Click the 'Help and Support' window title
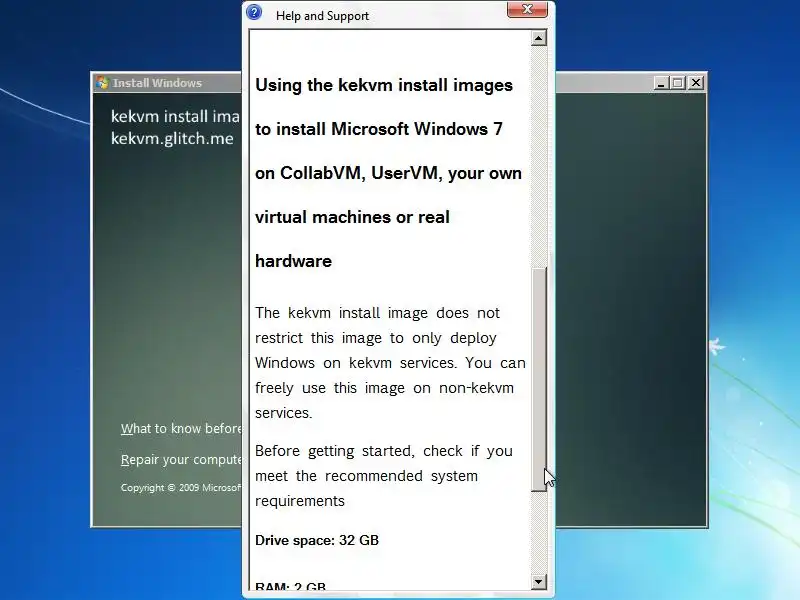The height and width of the screenshot is (600, 800). (x=322, y=16)
